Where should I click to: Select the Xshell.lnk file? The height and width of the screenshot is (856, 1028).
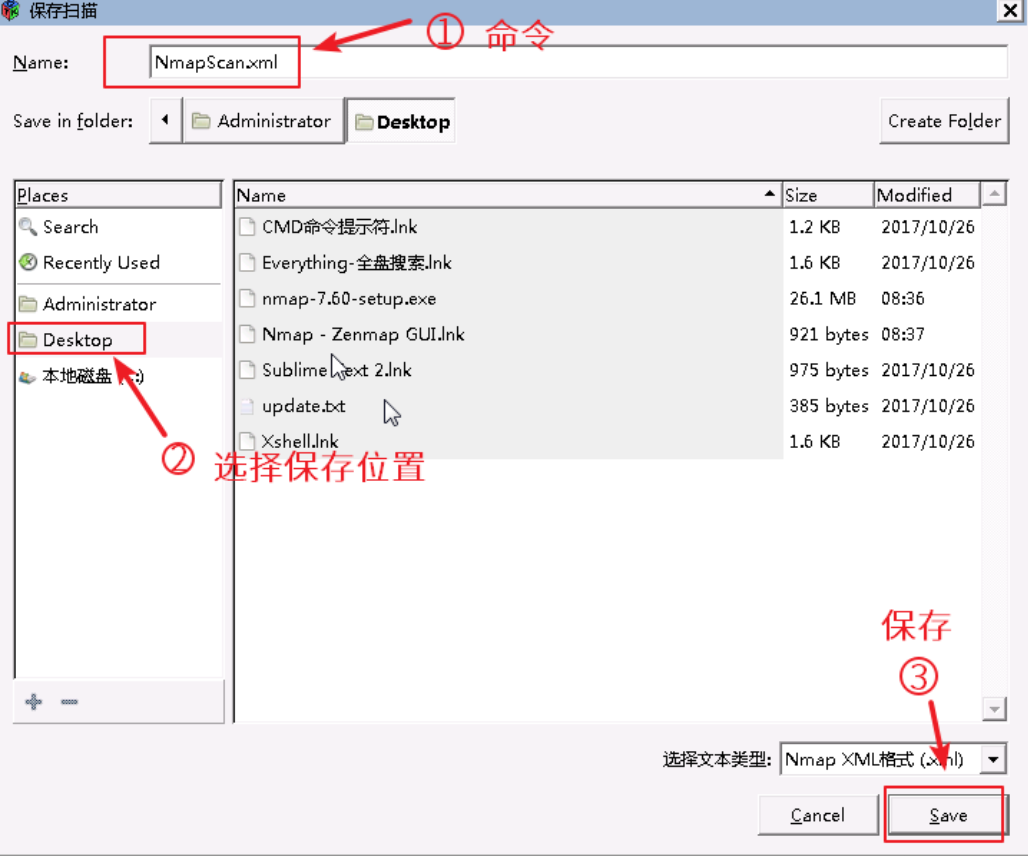(300, 442)
